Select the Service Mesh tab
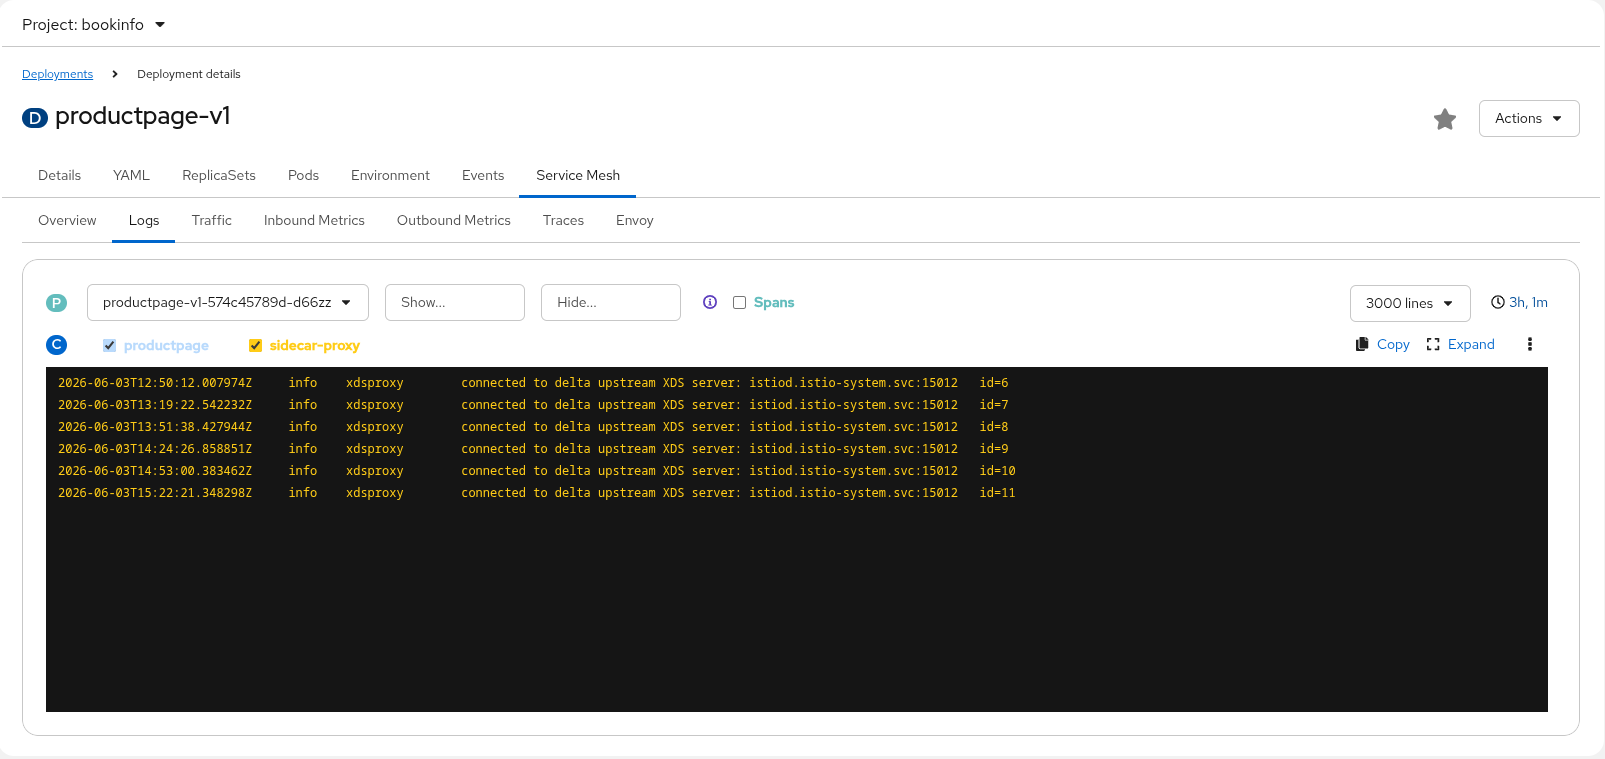This screenshot has height=759, width=1605. (578, 175)
